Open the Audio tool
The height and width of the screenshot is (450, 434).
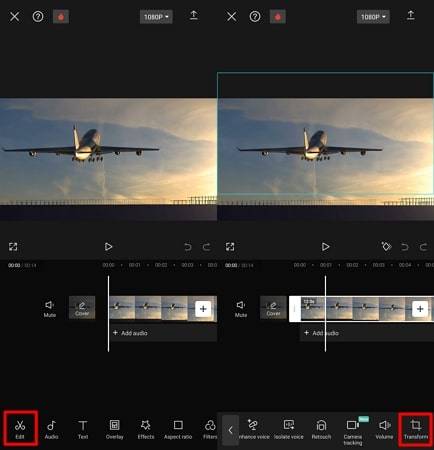pos(51,429)
